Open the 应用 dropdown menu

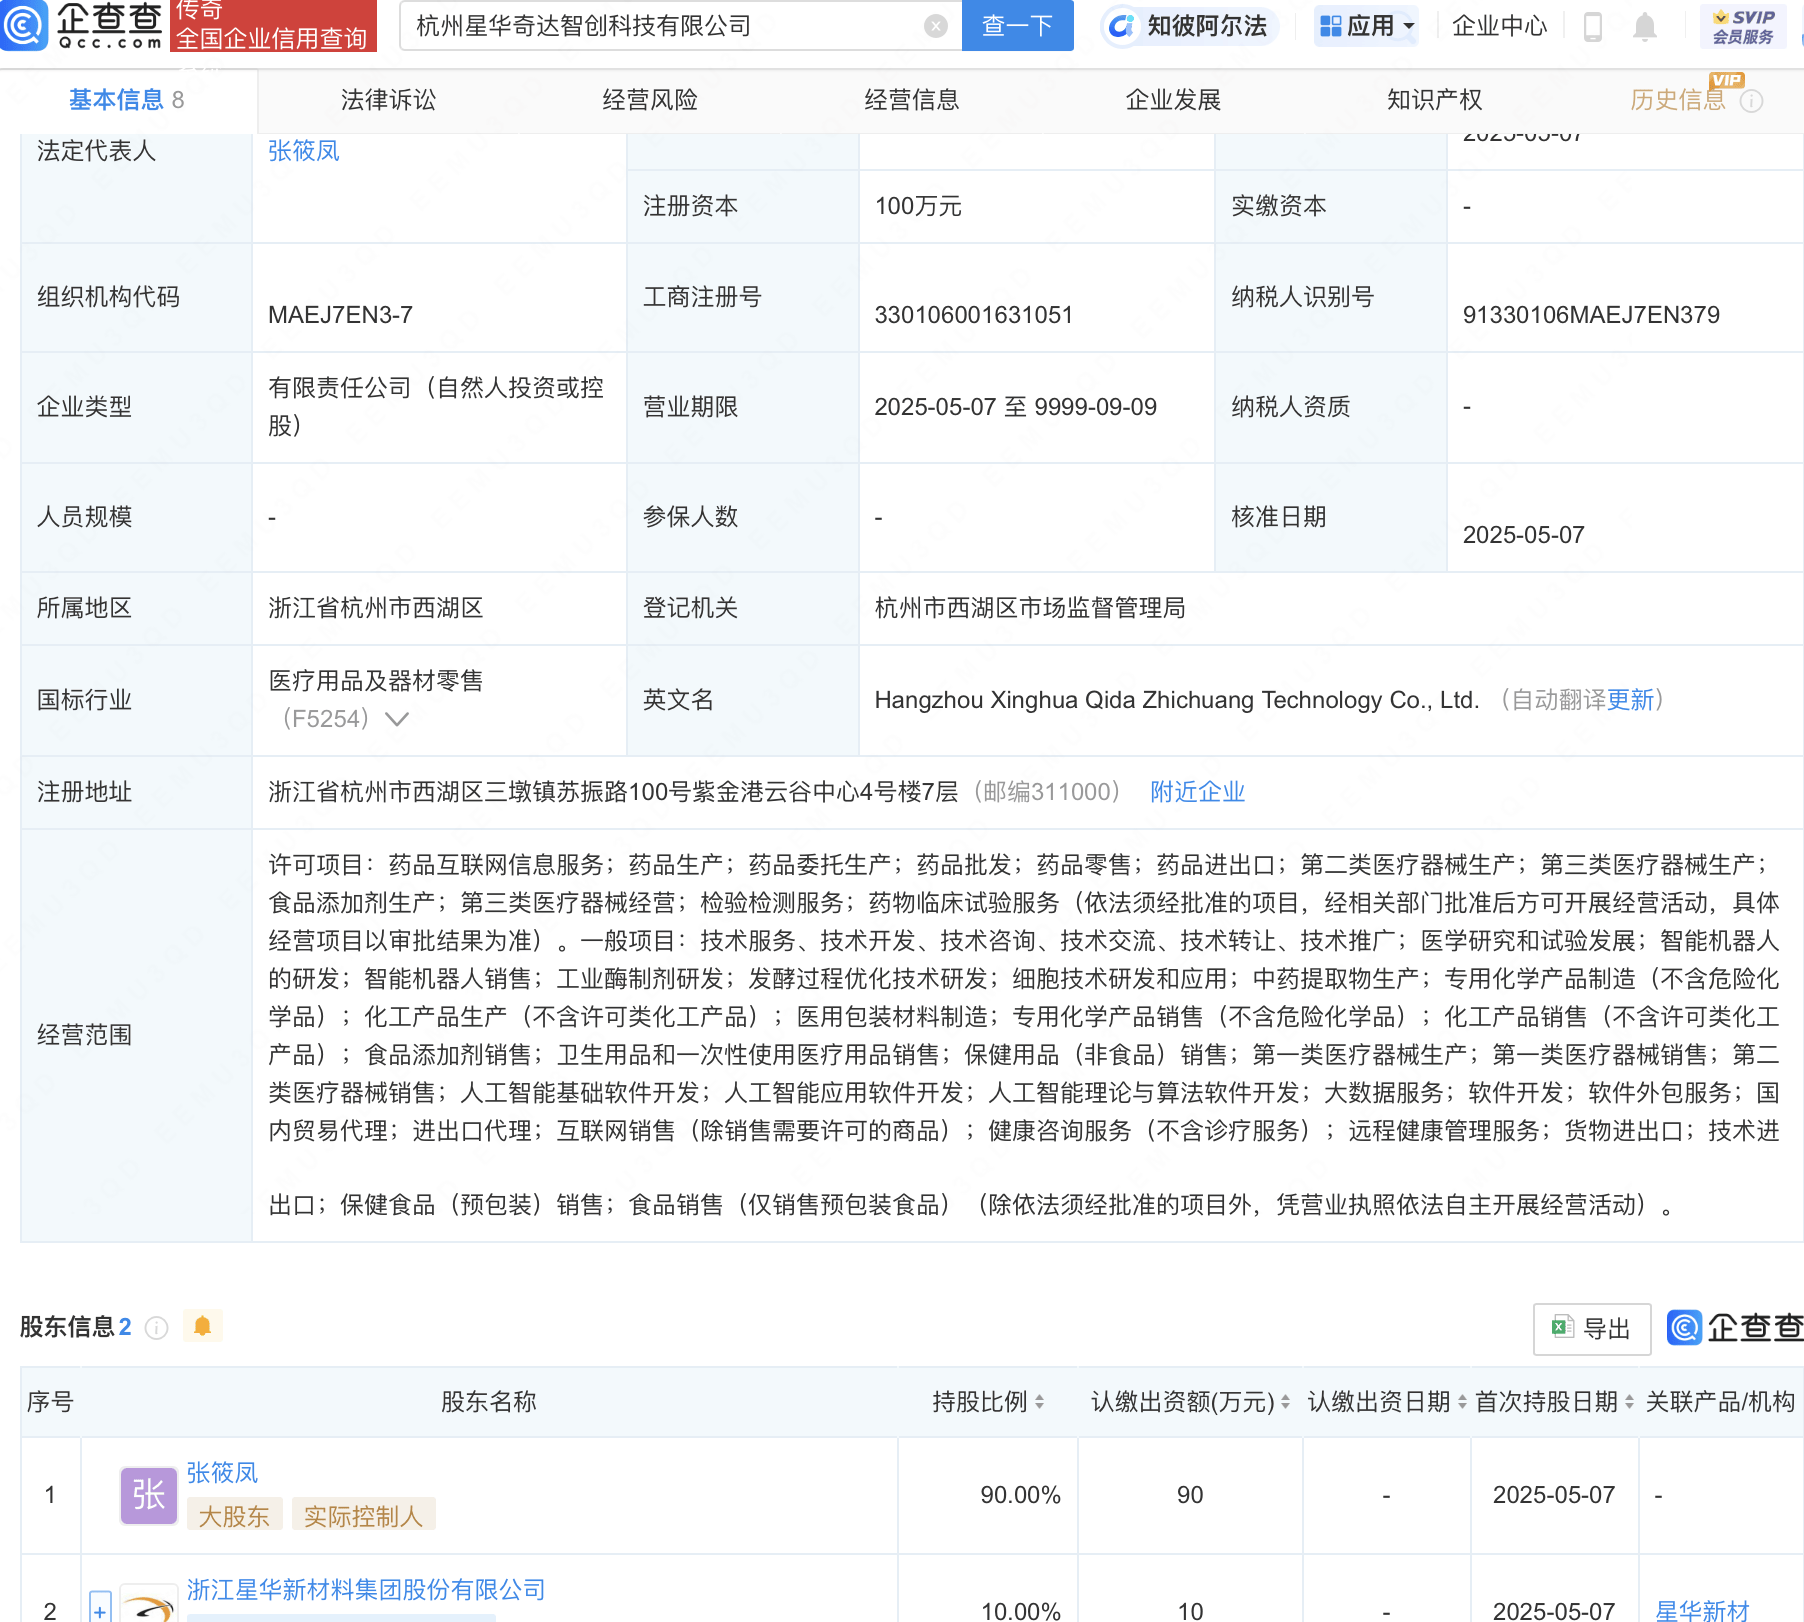[1367, 26]
